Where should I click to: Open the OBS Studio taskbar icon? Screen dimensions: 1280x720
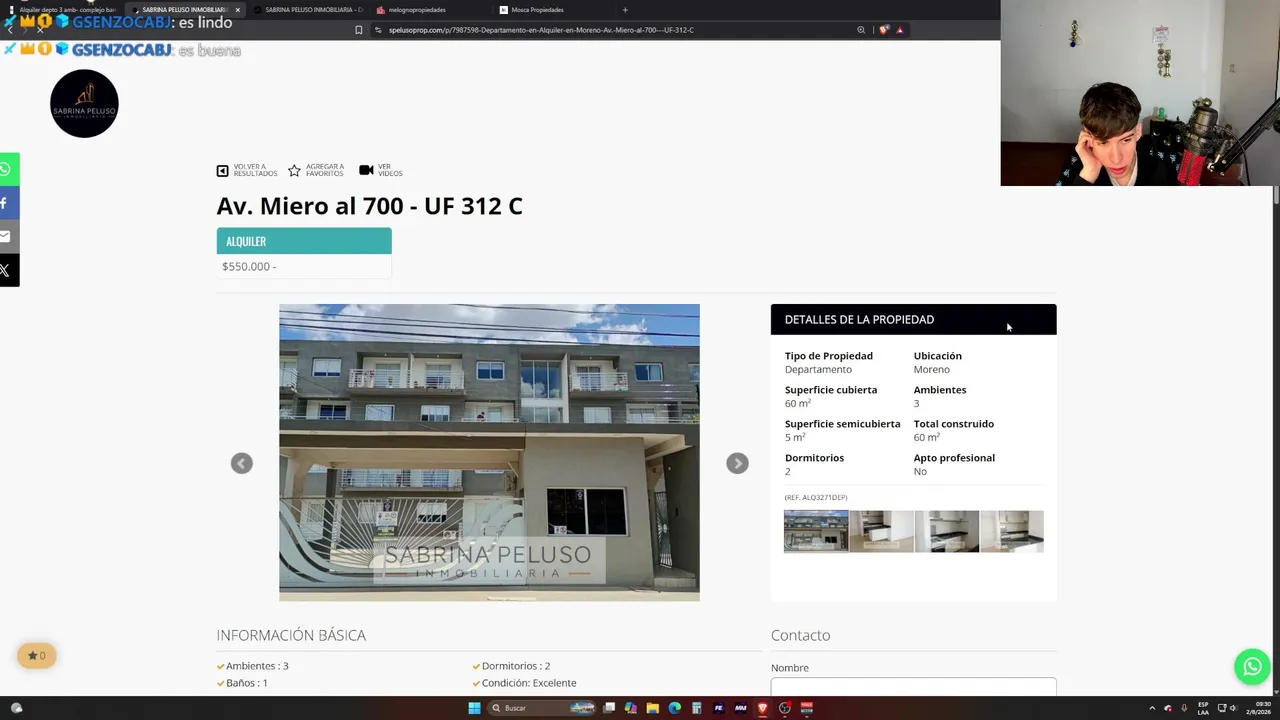click(x=784, y=708)
